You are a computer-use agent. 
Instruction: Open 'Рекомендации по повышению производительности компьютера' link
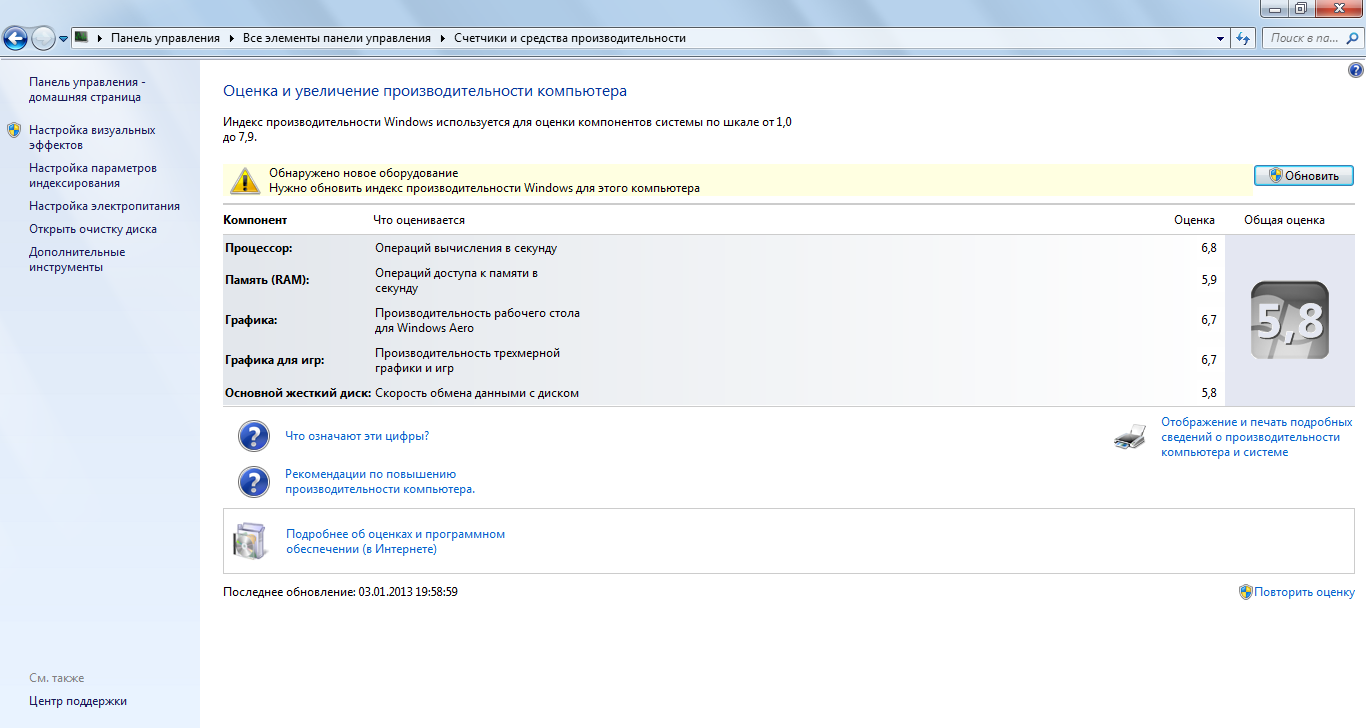[380, 482]
